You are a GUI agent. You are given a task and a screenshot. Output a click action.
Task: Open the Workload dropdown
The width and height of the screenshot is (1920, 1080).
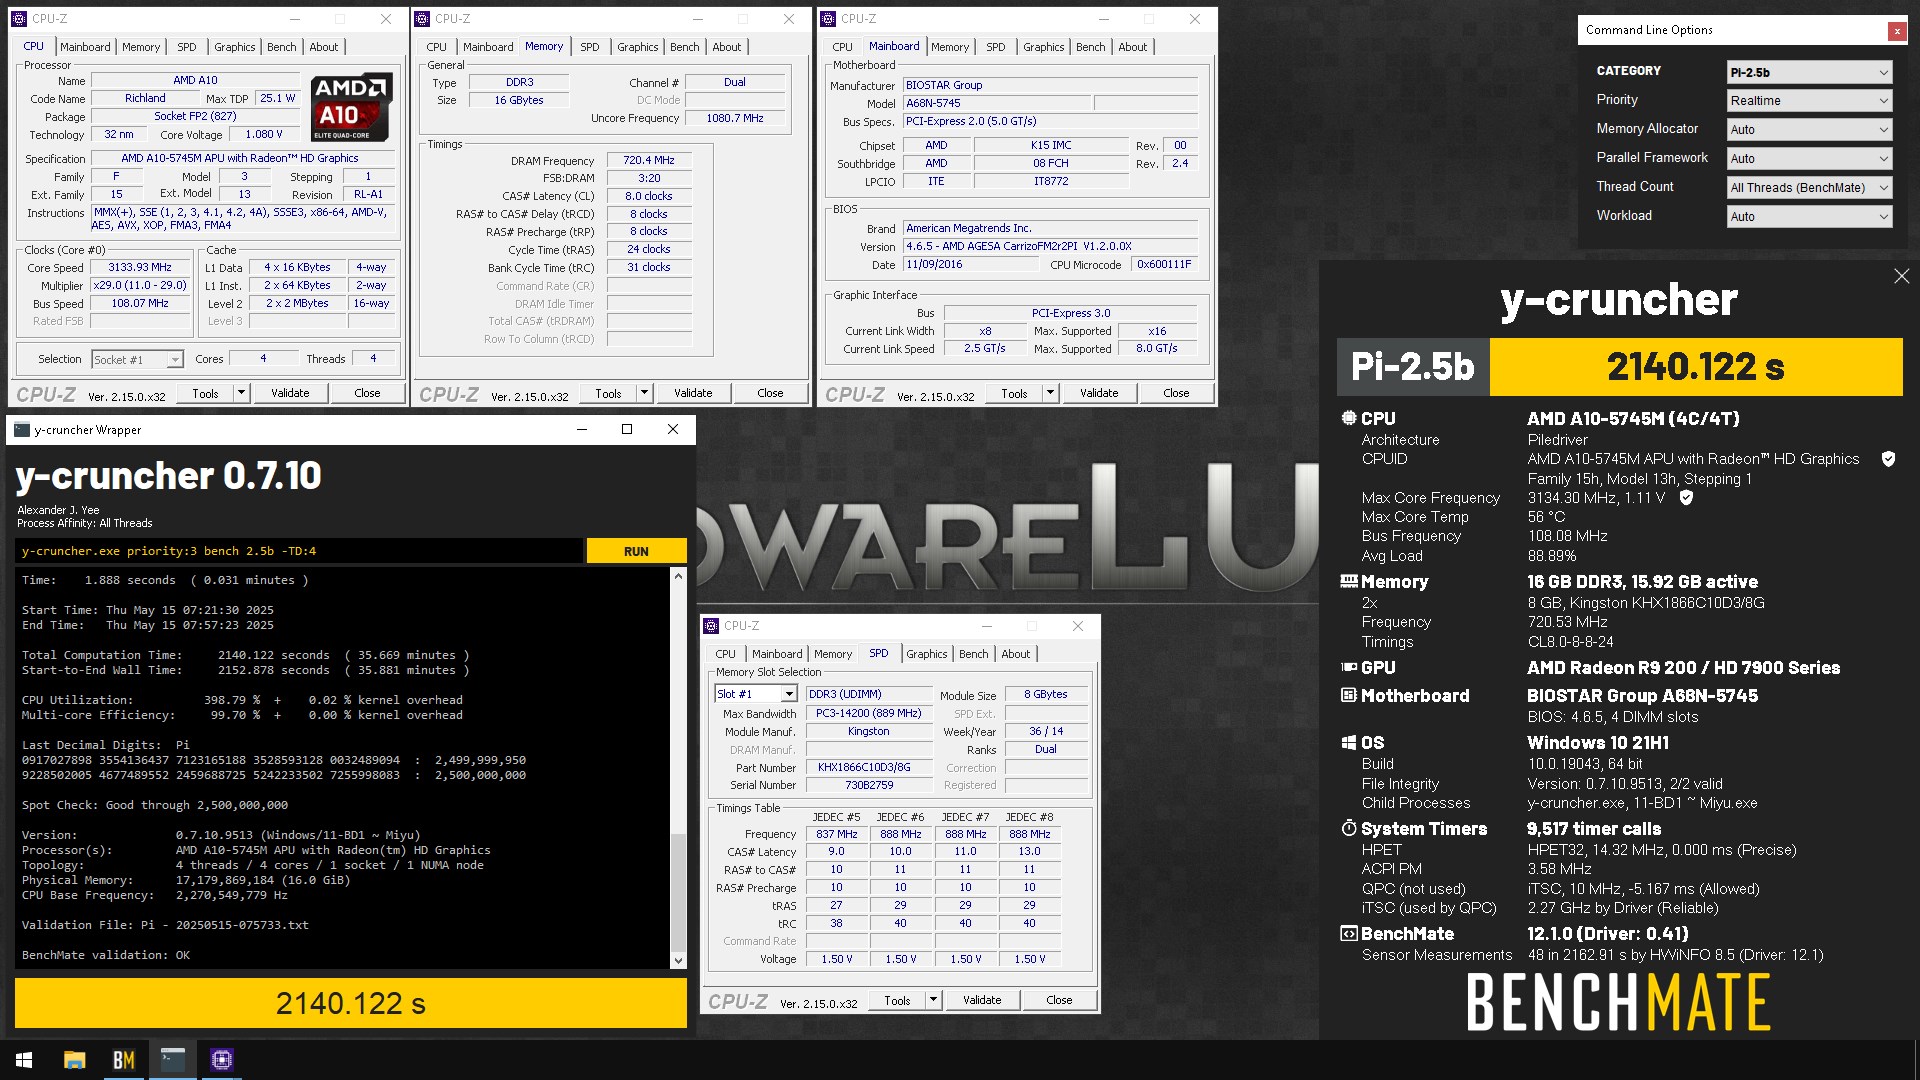[1809, 217]
